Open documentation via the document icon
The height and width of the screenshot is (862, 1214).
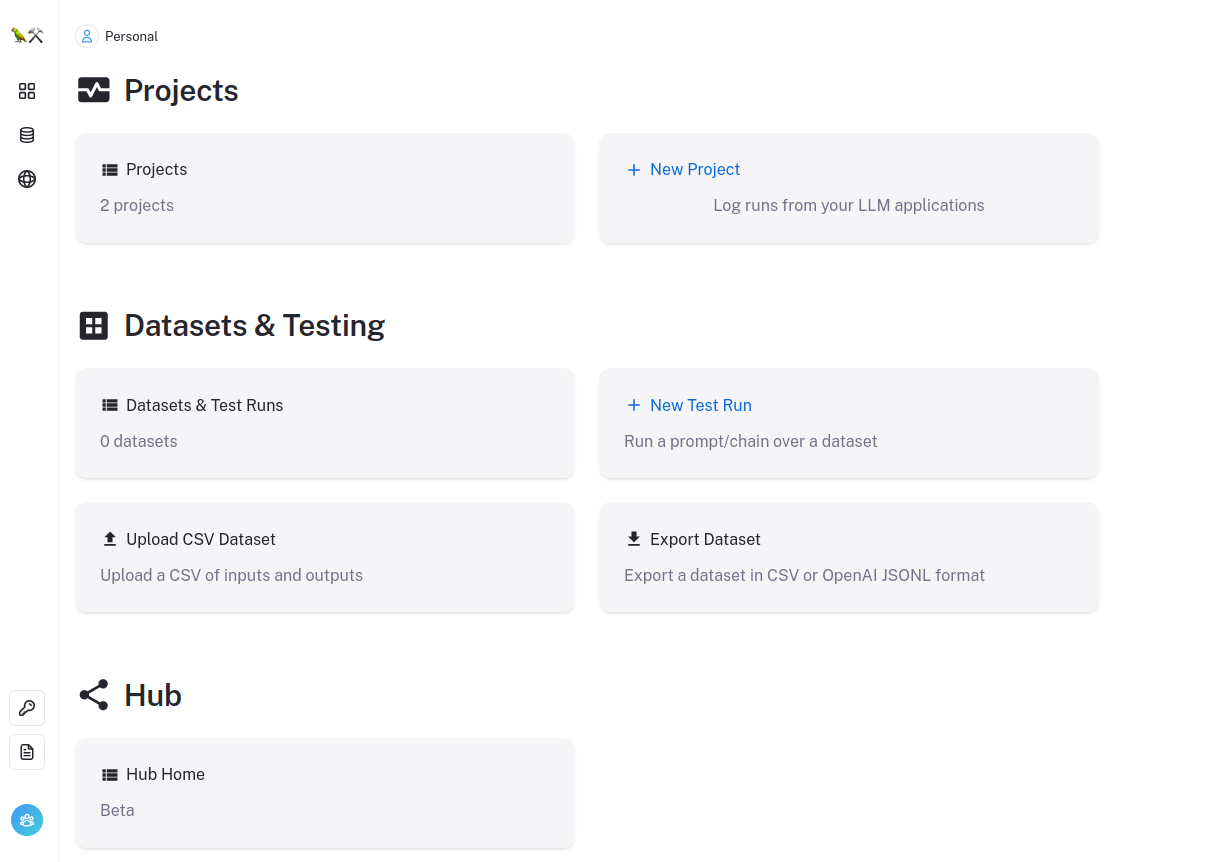click(x=27, y=752)
